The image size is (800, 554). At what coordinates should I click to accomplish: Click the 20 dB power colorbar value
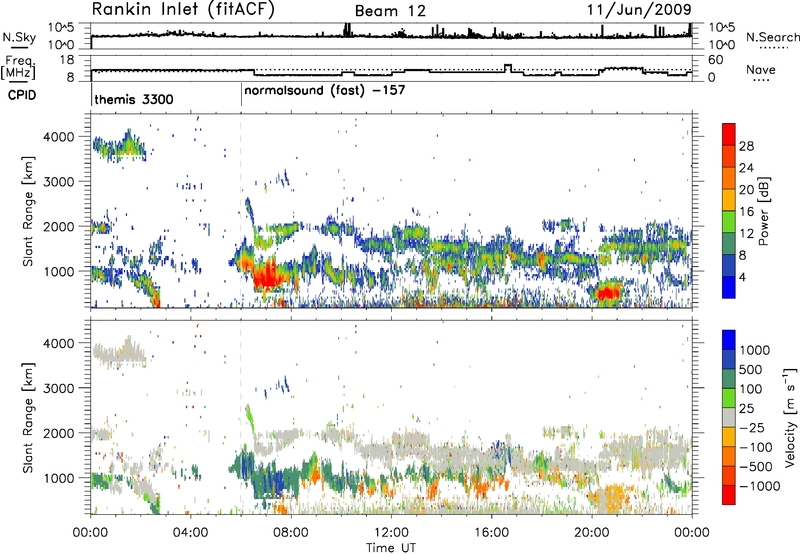(x=746, y=190)
